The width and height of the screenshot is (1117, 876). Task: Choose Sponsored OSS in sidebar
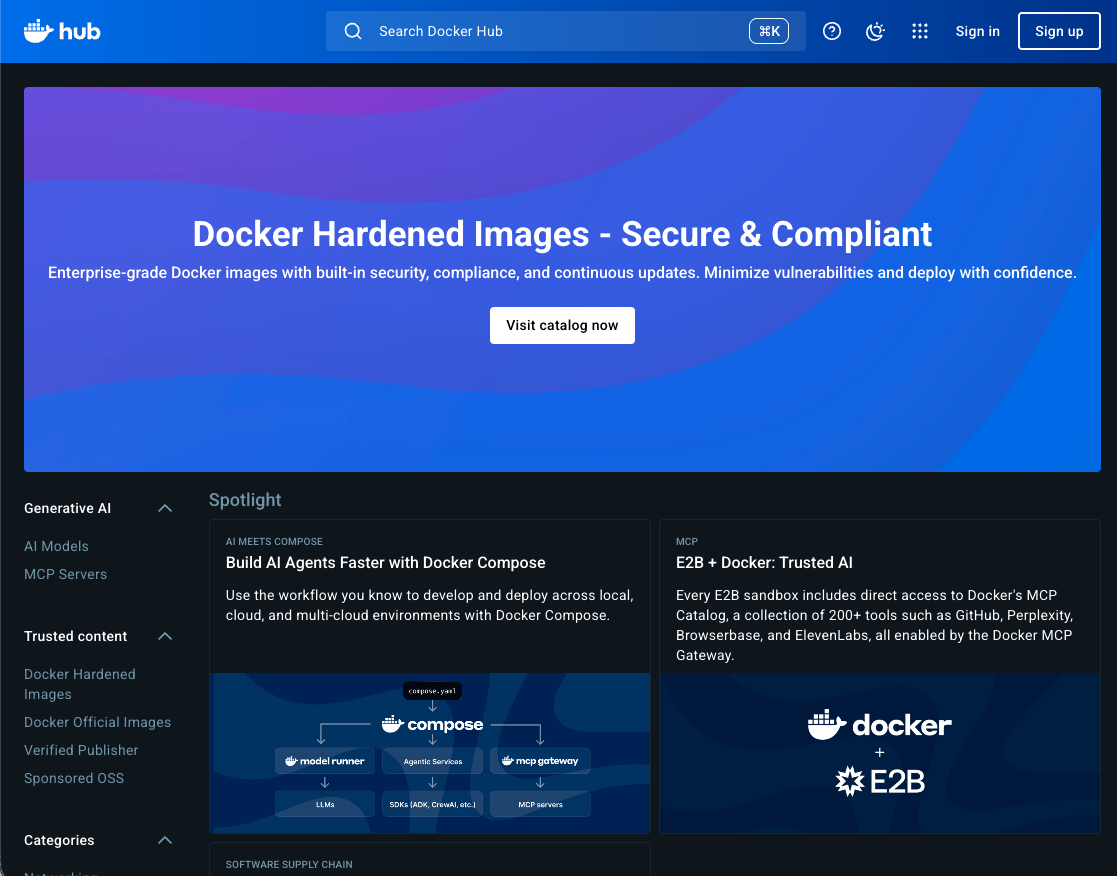(x=74, y=778)
